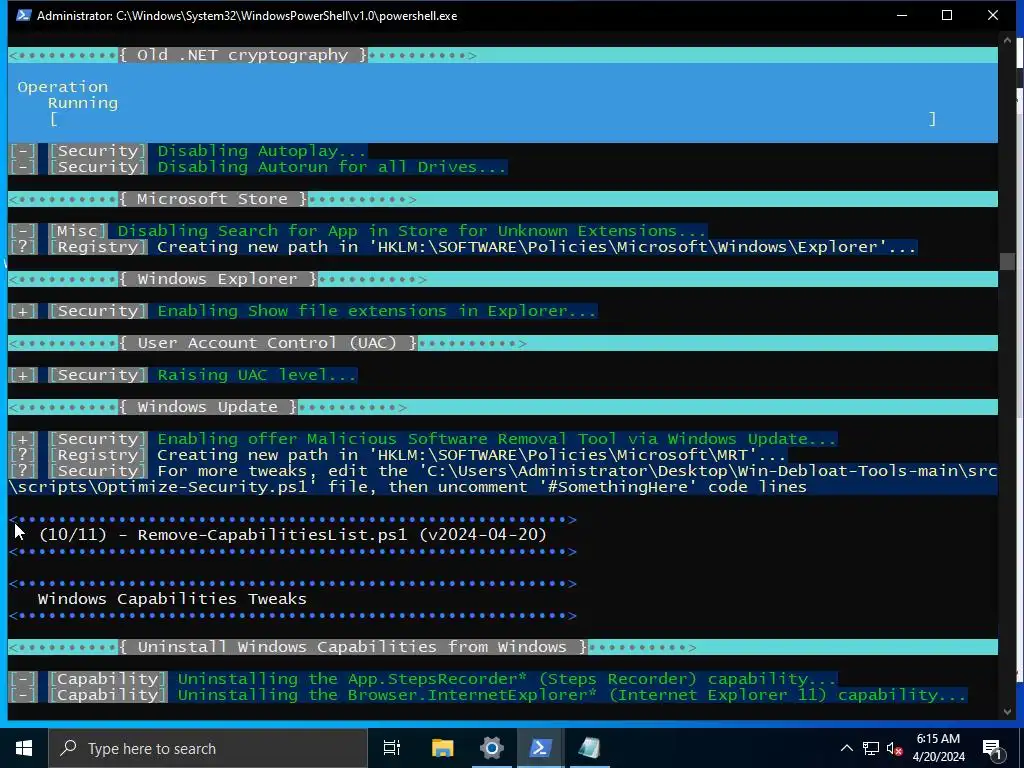Click the search magnifier icon in the taskbar

pyautogui.click(x=68, y=748)
